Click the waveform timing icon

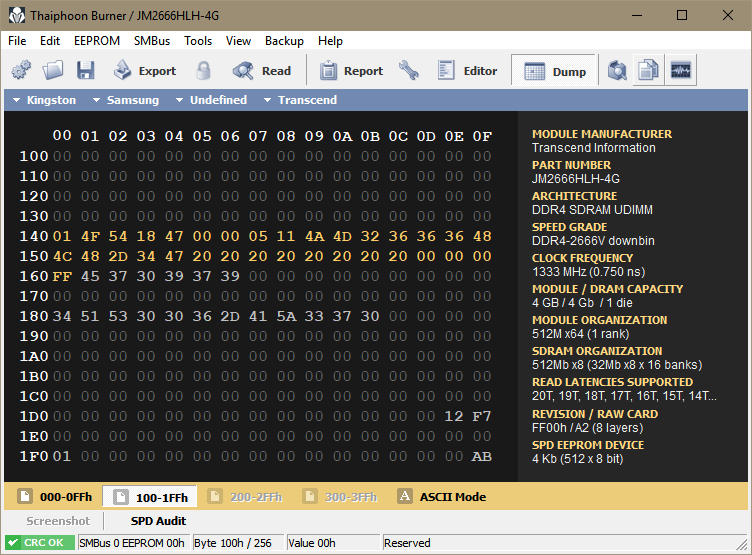pyautogui.click(x=681, y=71)
